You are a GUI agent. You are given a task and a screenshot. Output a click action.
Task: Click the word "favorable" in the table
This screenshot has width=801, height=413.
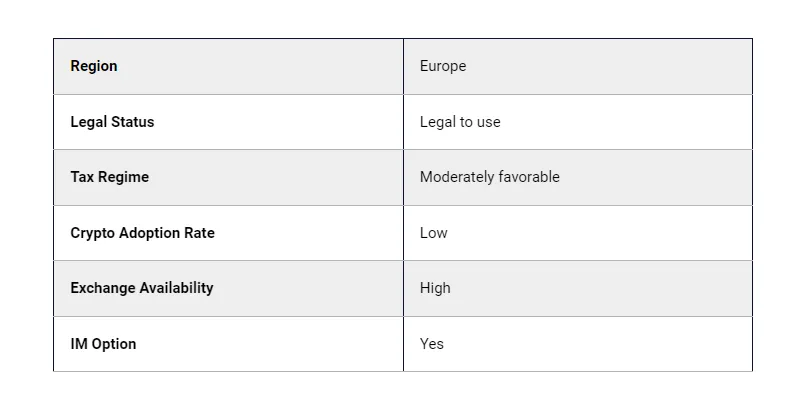528,177
